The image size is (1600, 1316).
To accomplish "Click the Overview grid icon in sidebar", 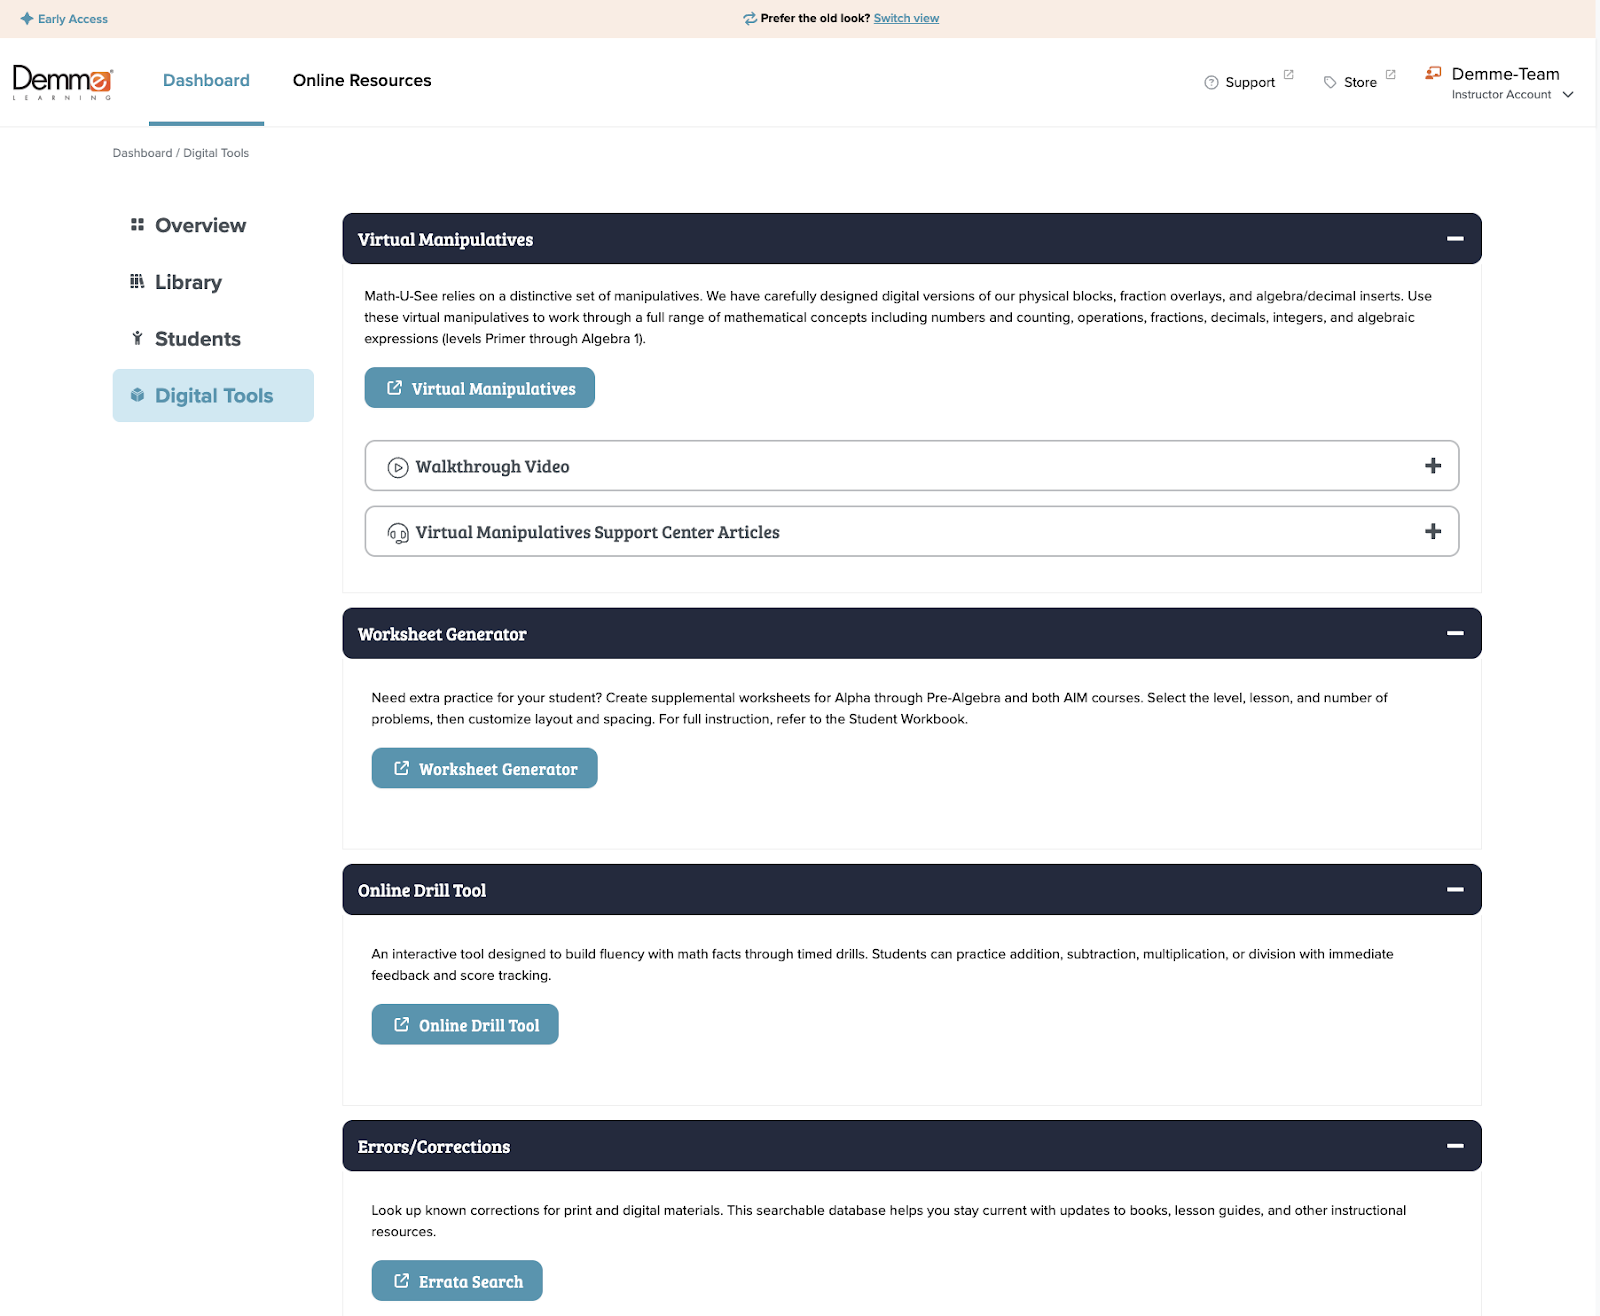I will 137,225.
